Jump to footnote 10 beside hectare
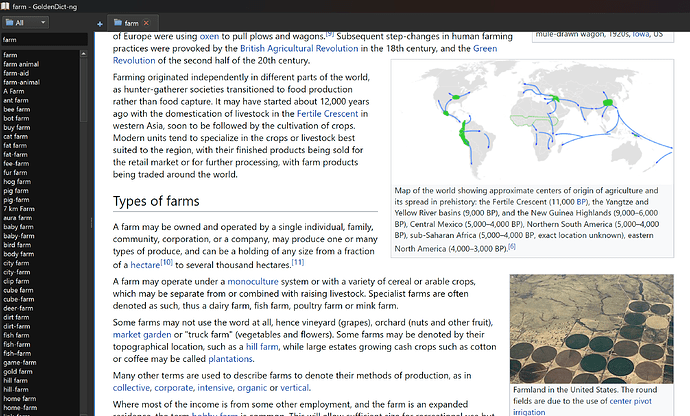Viewport: 690px width, 416px height. click(167, 263)
